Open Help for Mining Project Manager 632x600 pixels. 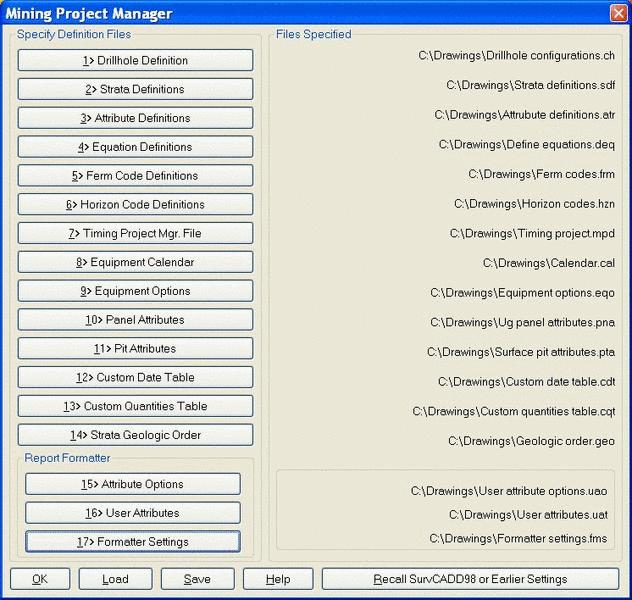point(278,579)
